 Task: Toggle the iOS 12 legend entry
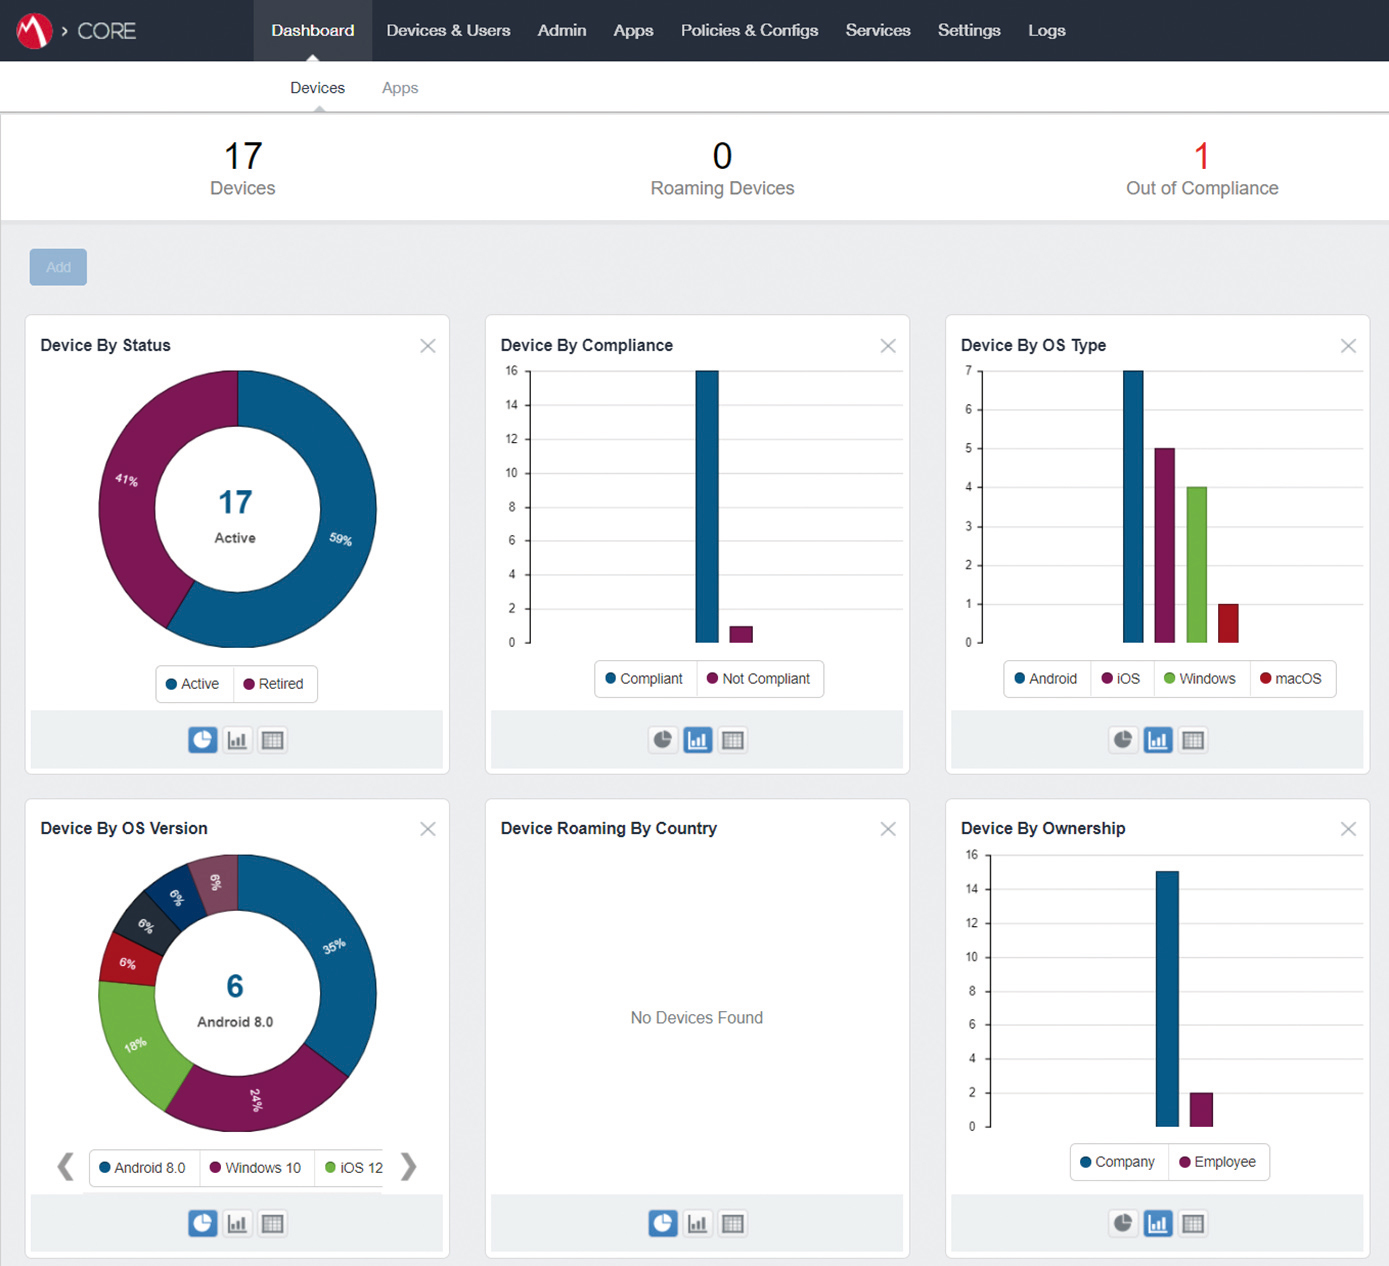coord(354,1168)
